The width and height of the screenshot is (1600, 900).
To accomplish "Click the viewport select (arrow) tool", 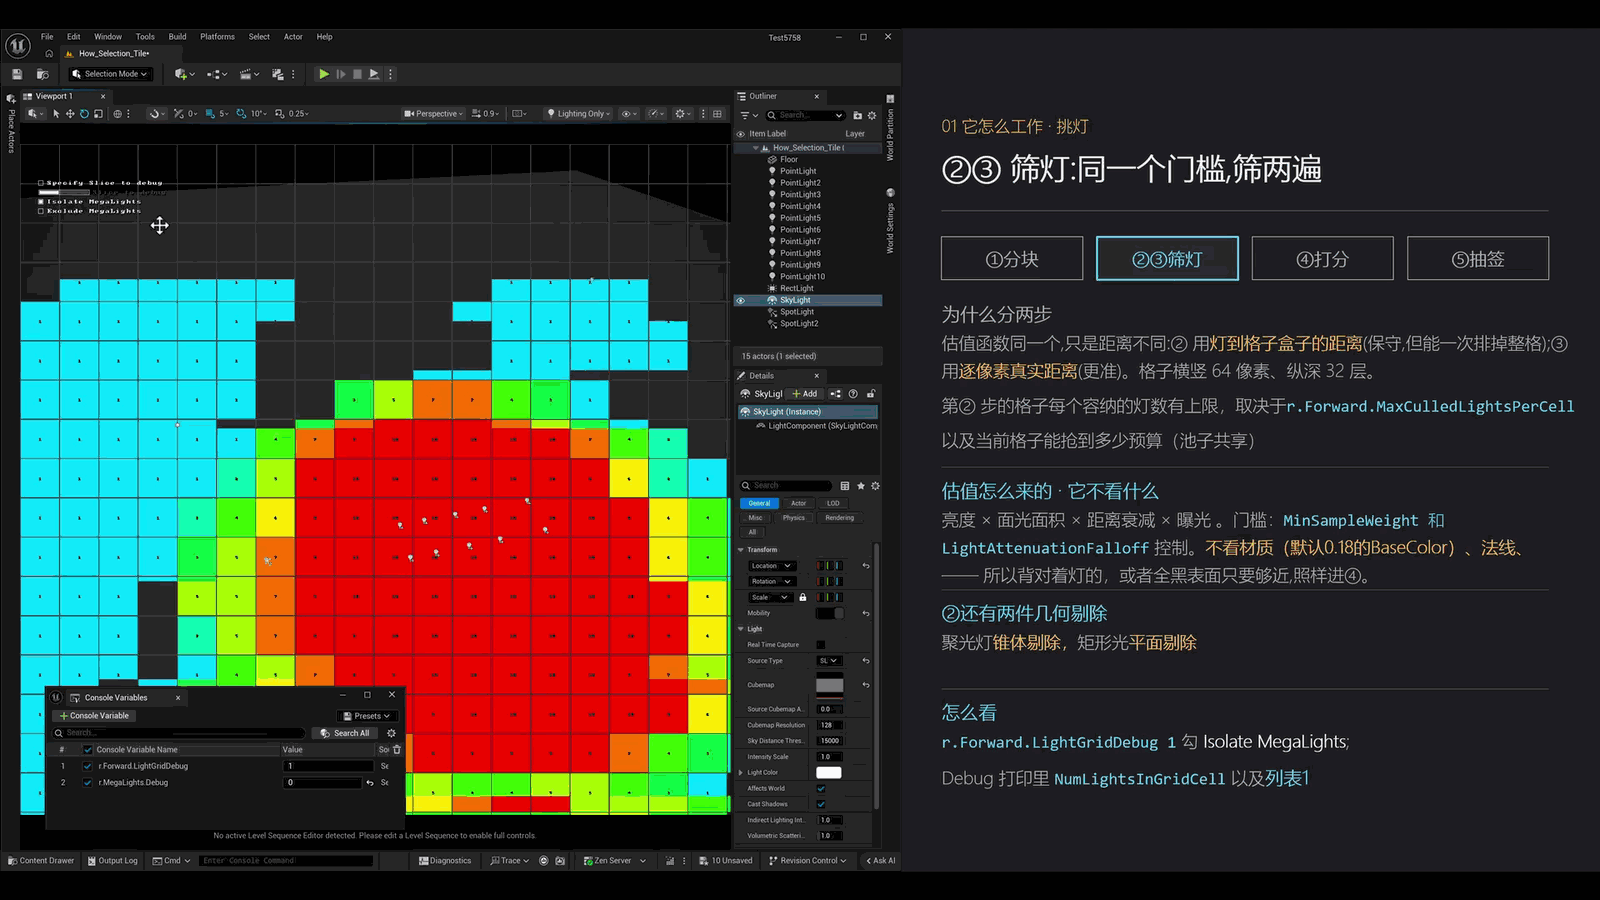I will point(56,114).
